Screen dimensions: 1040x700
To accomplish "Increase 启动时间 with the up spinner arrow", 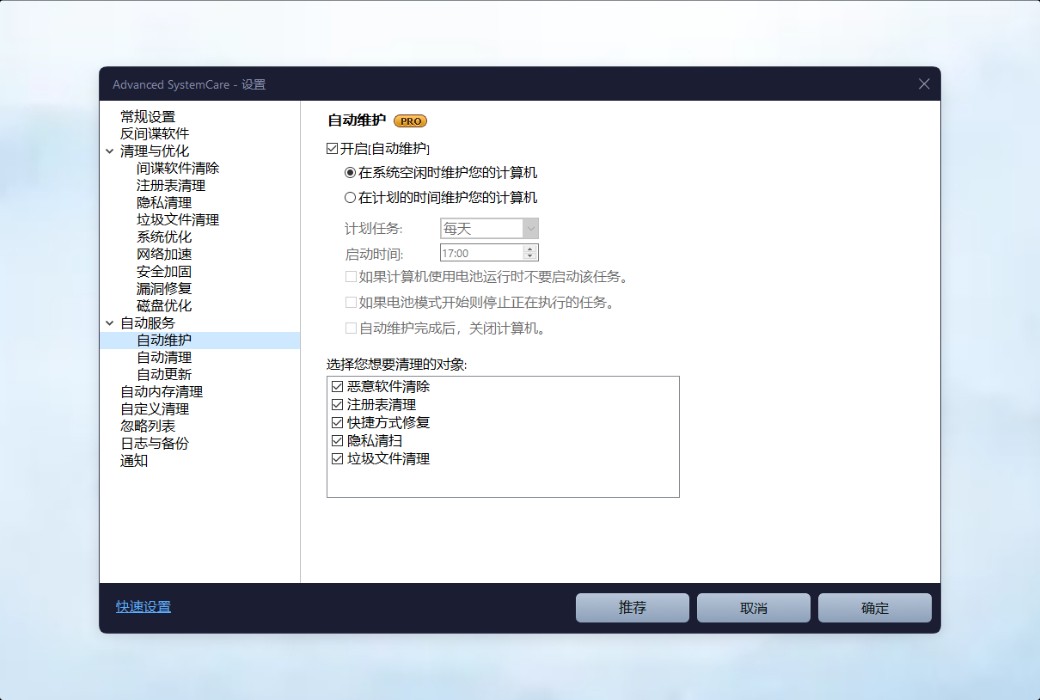I will coord(530,249).
